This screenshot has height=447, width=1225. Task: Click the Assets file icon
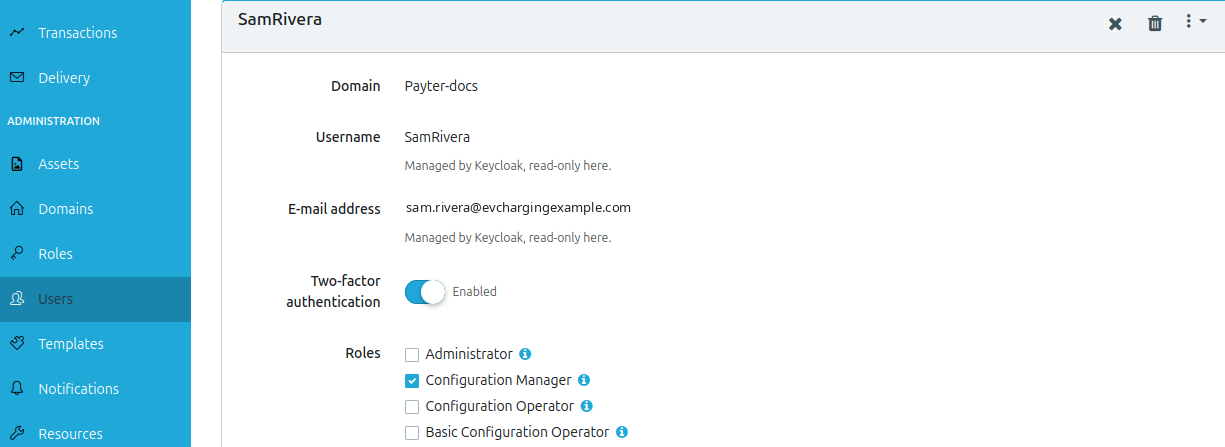(x=17, y=164)
